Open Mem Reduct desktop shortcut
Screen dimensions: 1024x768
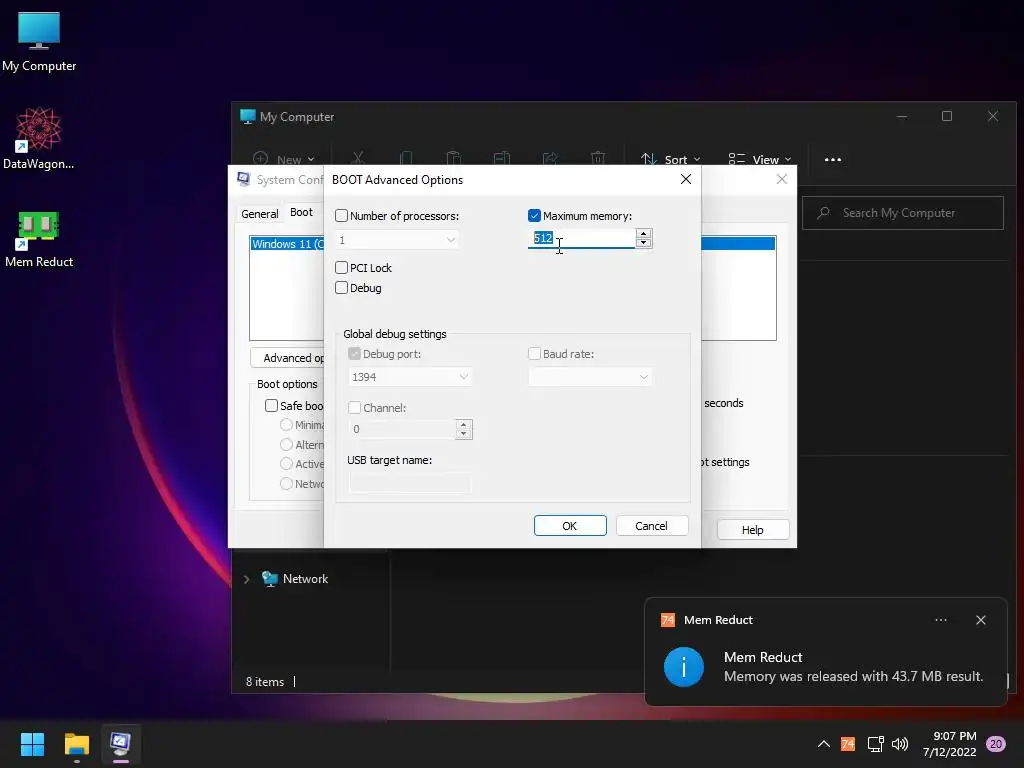point(39,238)
